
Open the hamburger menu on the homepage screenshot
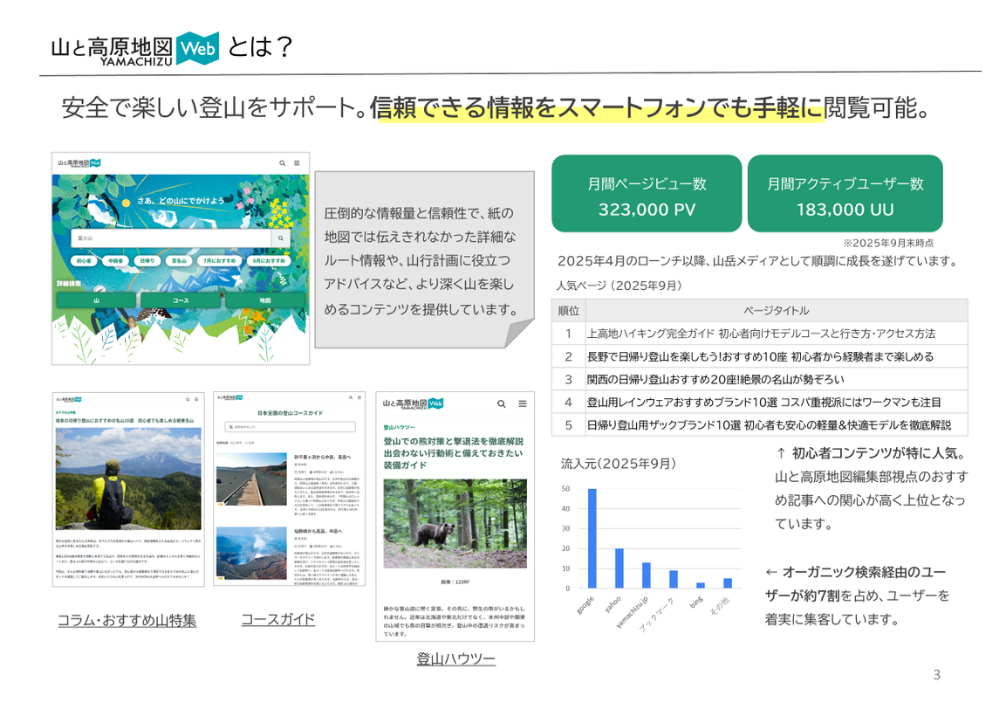(297, 163)
